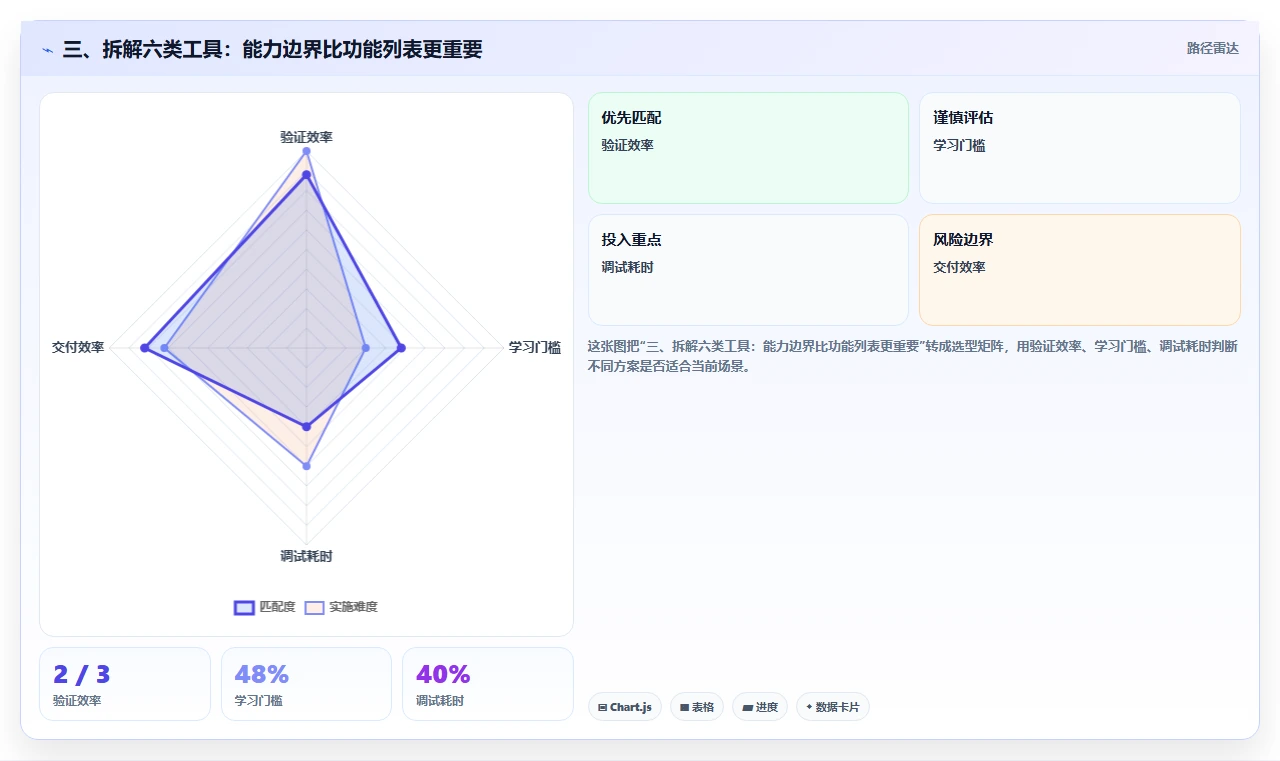Select the 数据卡片 tag chip
The height and width of the screenshot is (761, 1280).
833,707
